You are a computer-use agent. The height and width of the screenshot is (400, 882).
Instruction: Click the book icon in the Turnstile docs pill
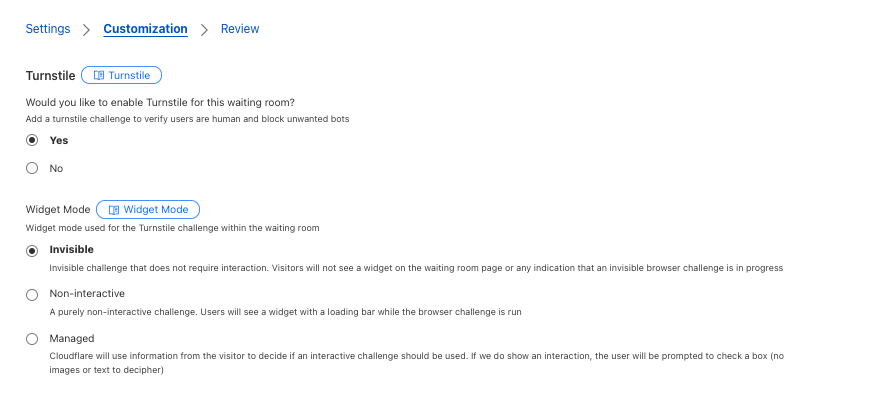99,75
